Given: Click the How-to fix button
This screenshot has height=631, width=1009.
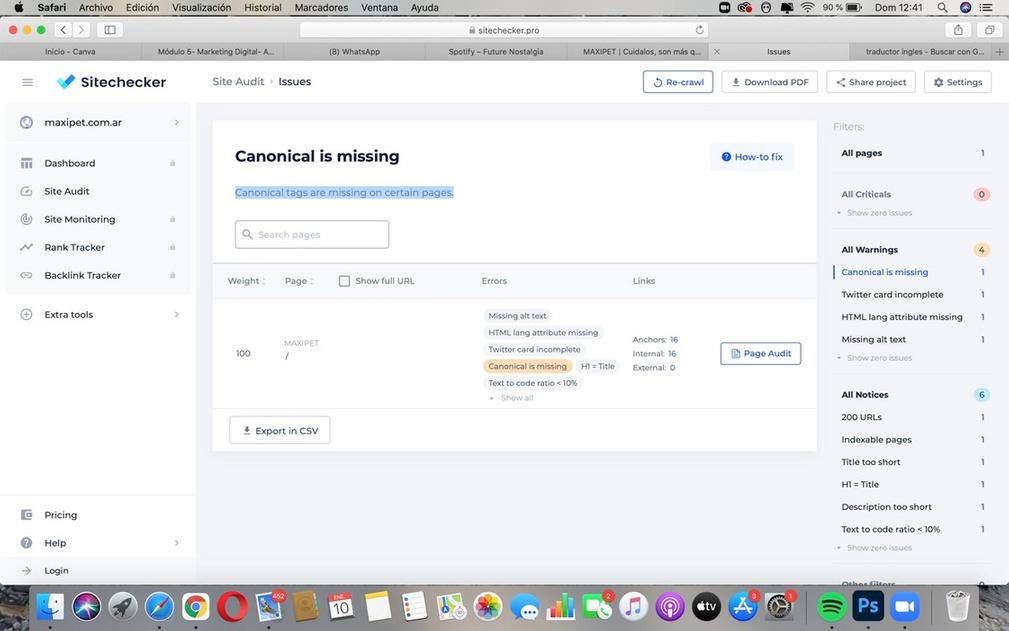Looking at the screenshot, I should click(752, 157).
